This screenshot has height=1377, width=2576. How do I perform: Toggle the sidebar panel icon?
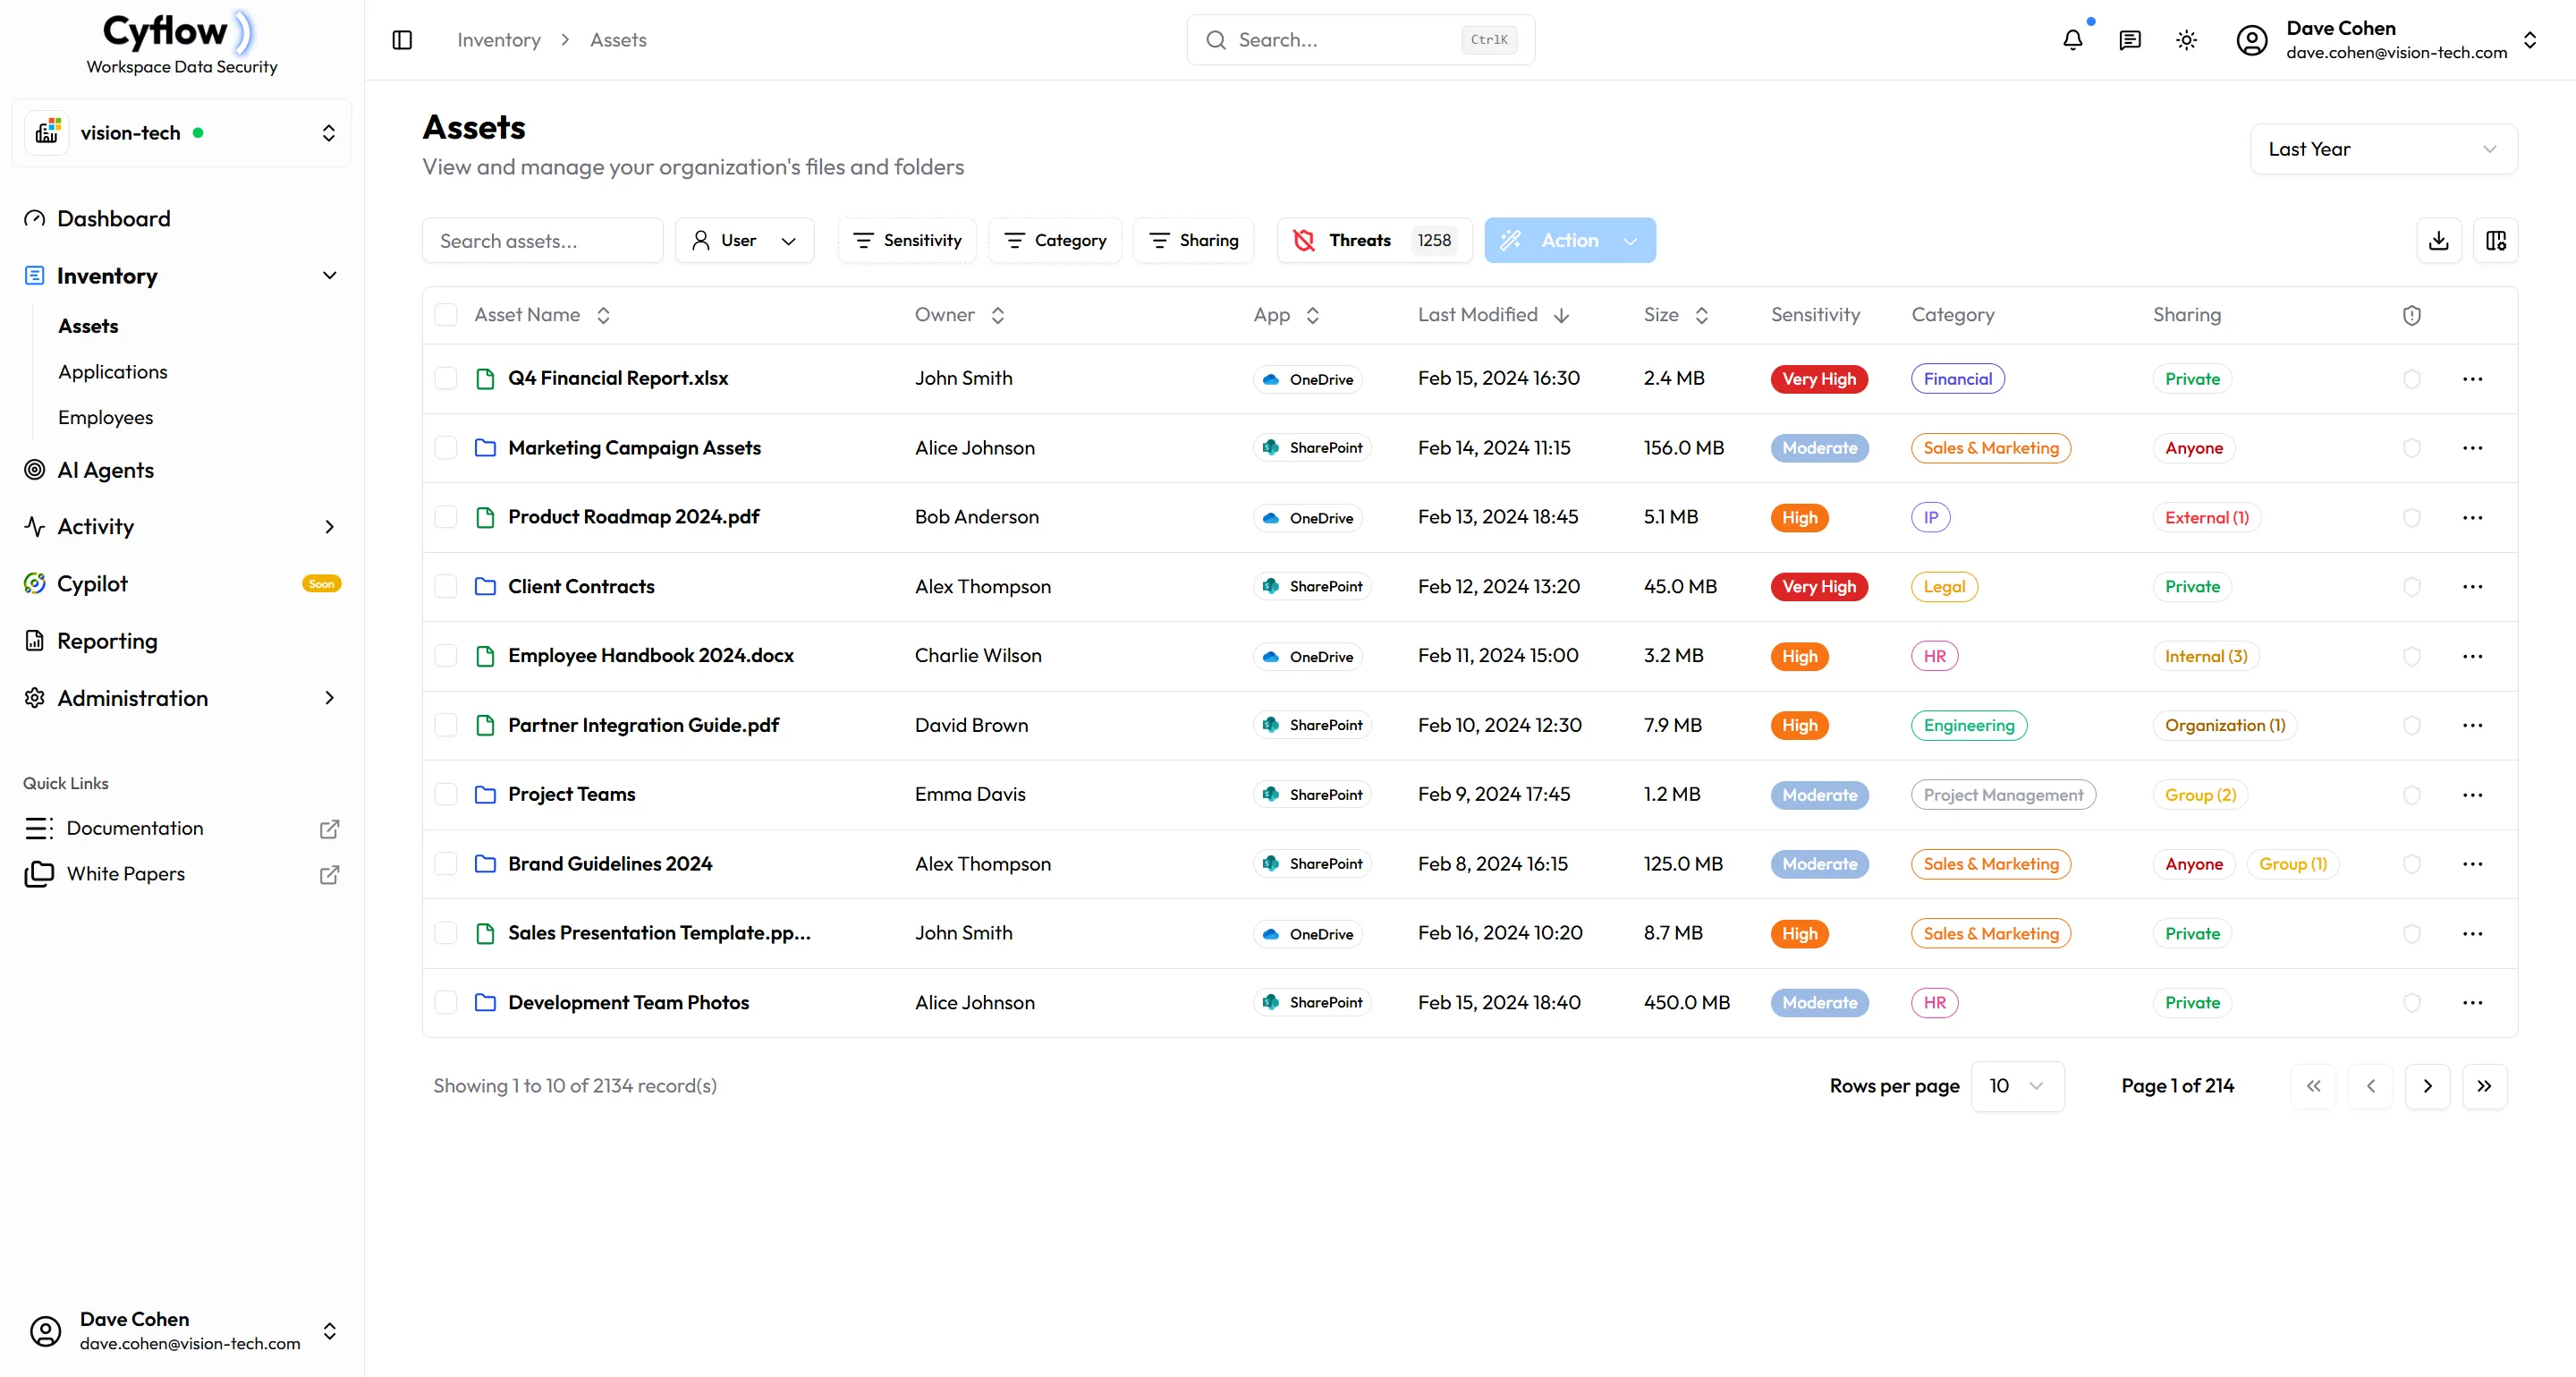(x=402, y=40)
